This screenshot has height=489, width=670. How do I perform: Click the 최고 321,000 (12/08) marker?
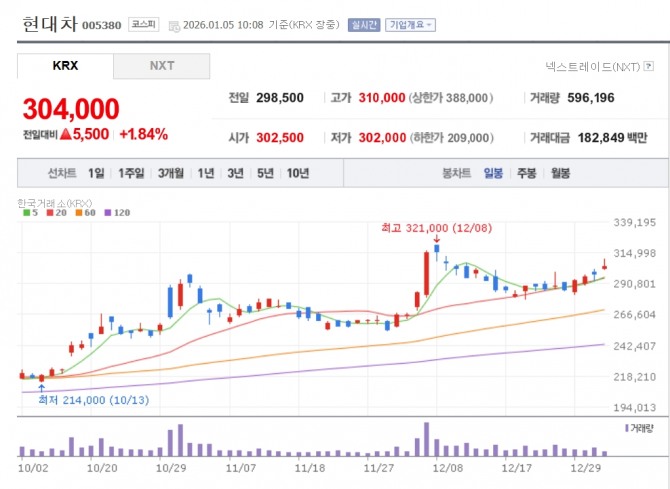click(x=436, y=228)
